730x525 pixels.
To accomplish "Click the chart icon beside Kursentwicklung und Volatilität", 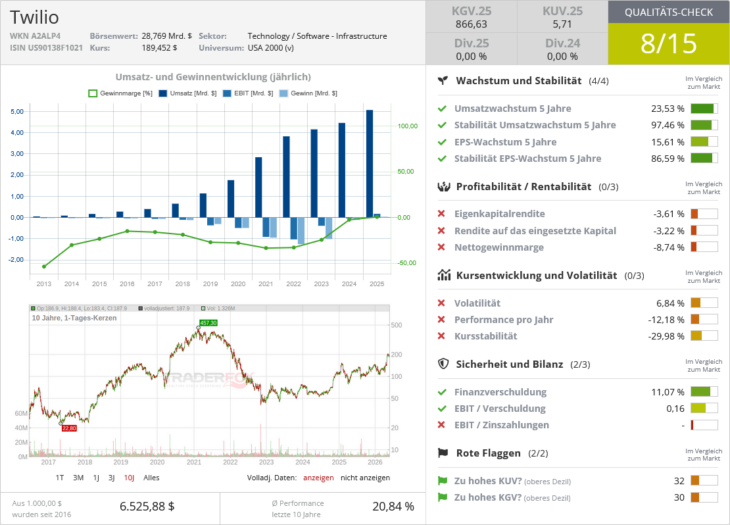I will (444, 275).
